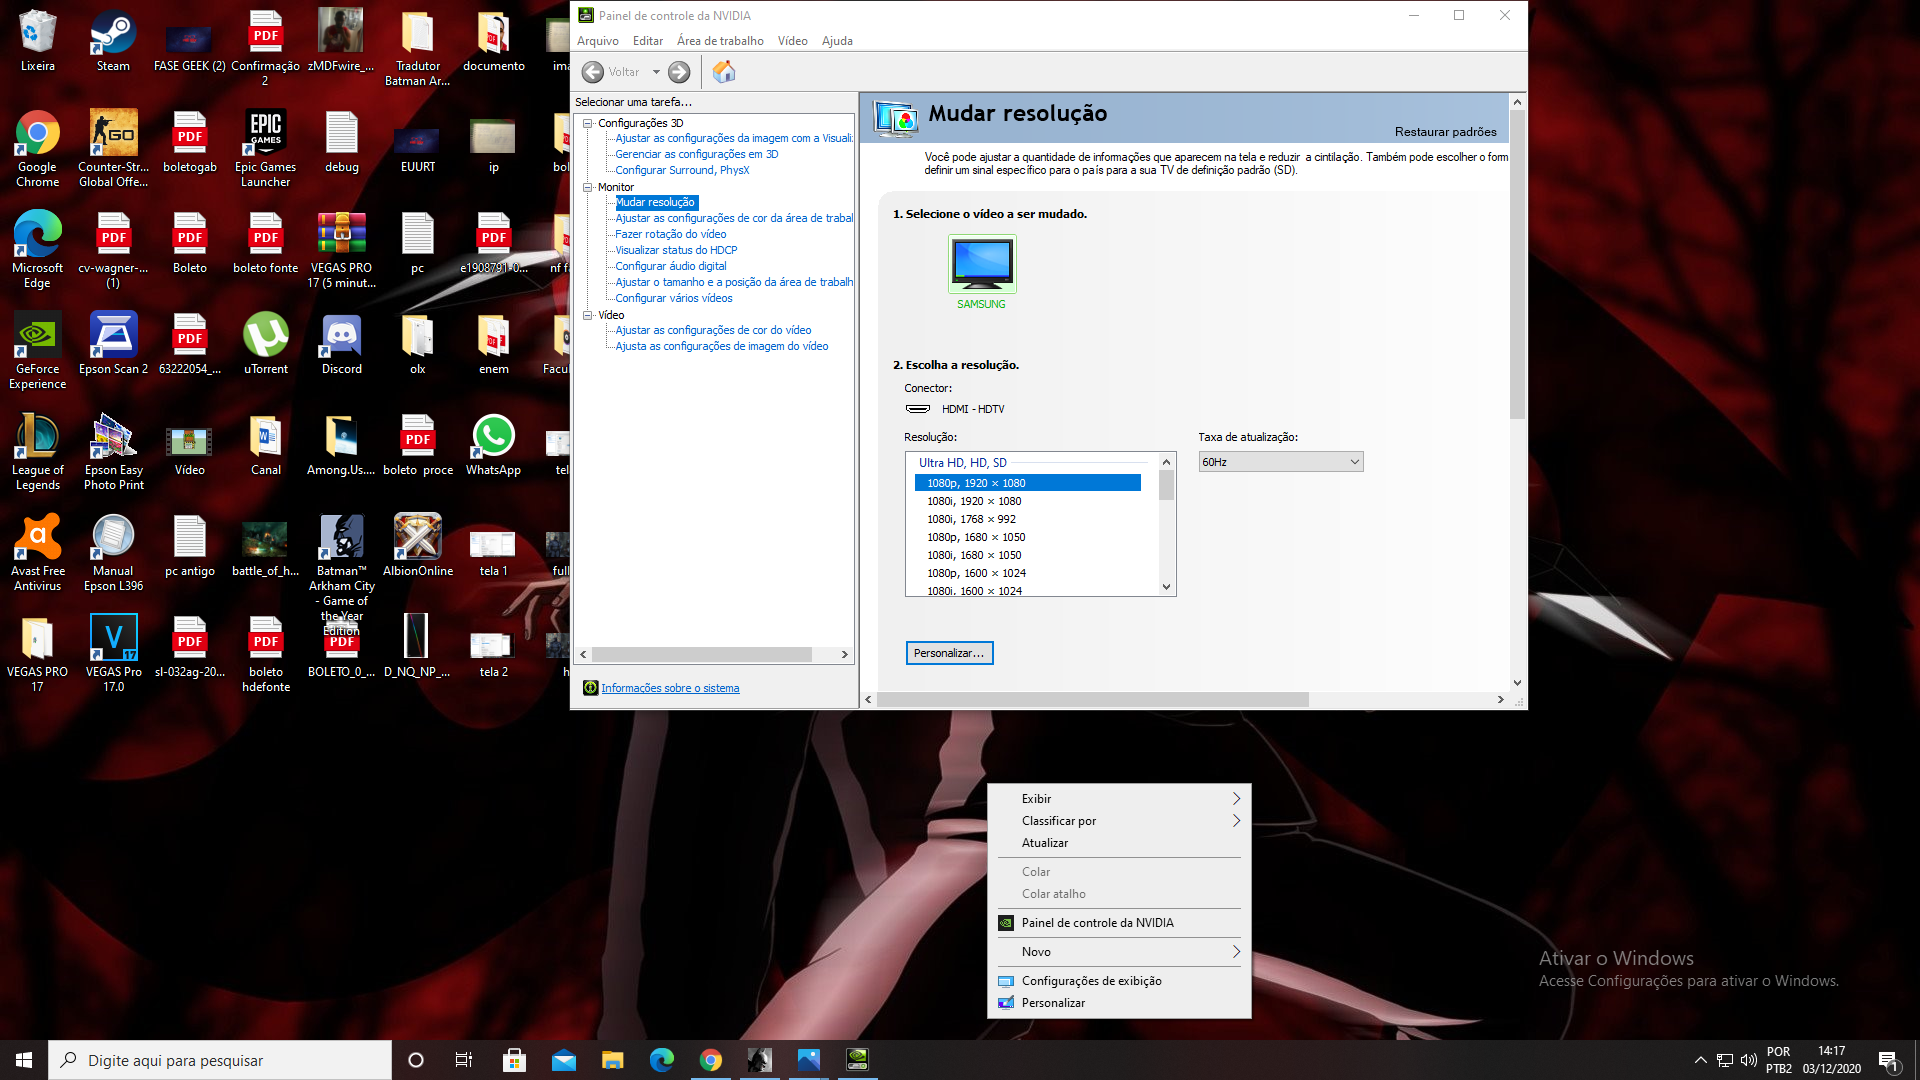Open notification center on taskbar
The width and height of the screenshot is (1920, 1080).
1888,1060
